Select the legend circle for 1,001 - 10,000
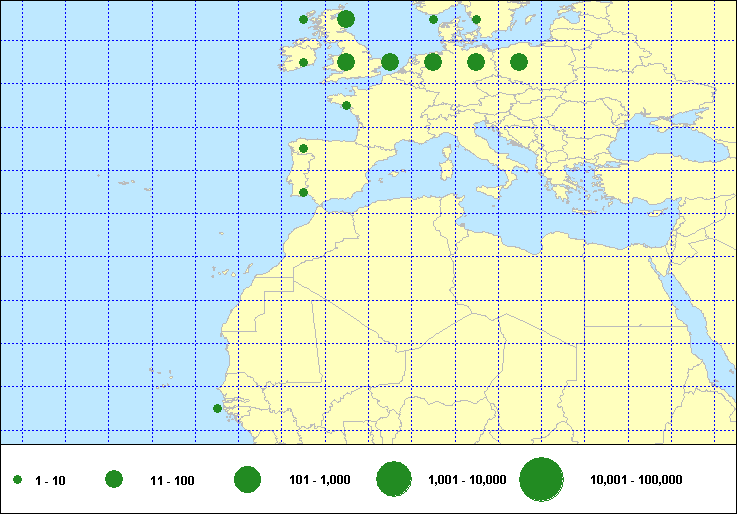 click(394, 480)
